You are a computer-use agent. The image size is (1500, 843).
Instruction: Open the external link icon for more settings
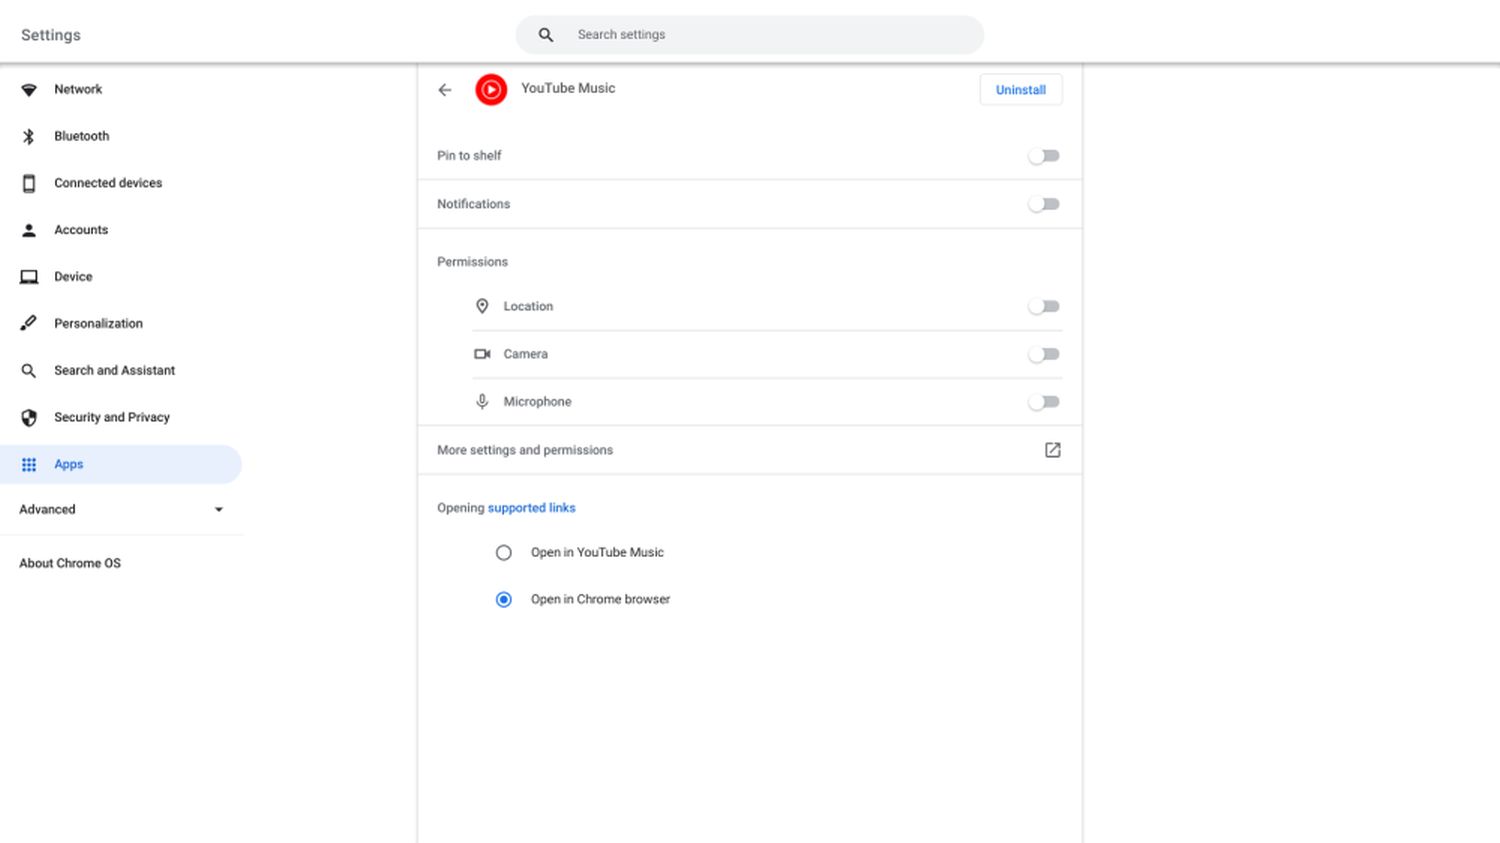[x=1052, y=450]
